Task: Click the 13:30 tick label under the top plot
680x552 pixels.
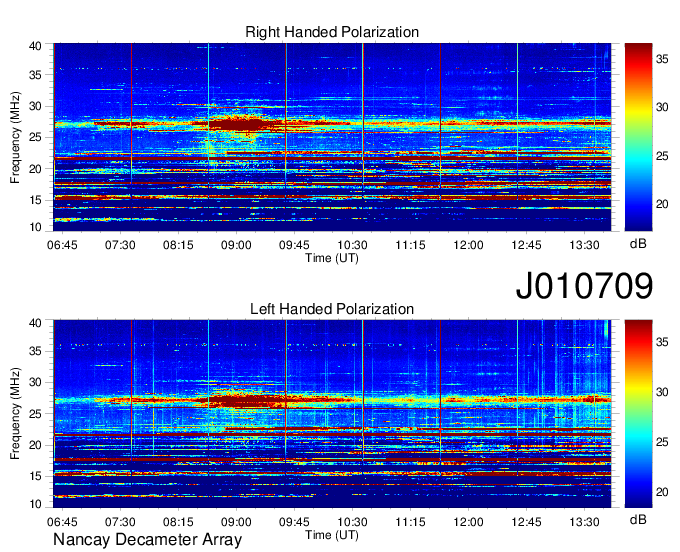Action: click(x=584, y=245)
